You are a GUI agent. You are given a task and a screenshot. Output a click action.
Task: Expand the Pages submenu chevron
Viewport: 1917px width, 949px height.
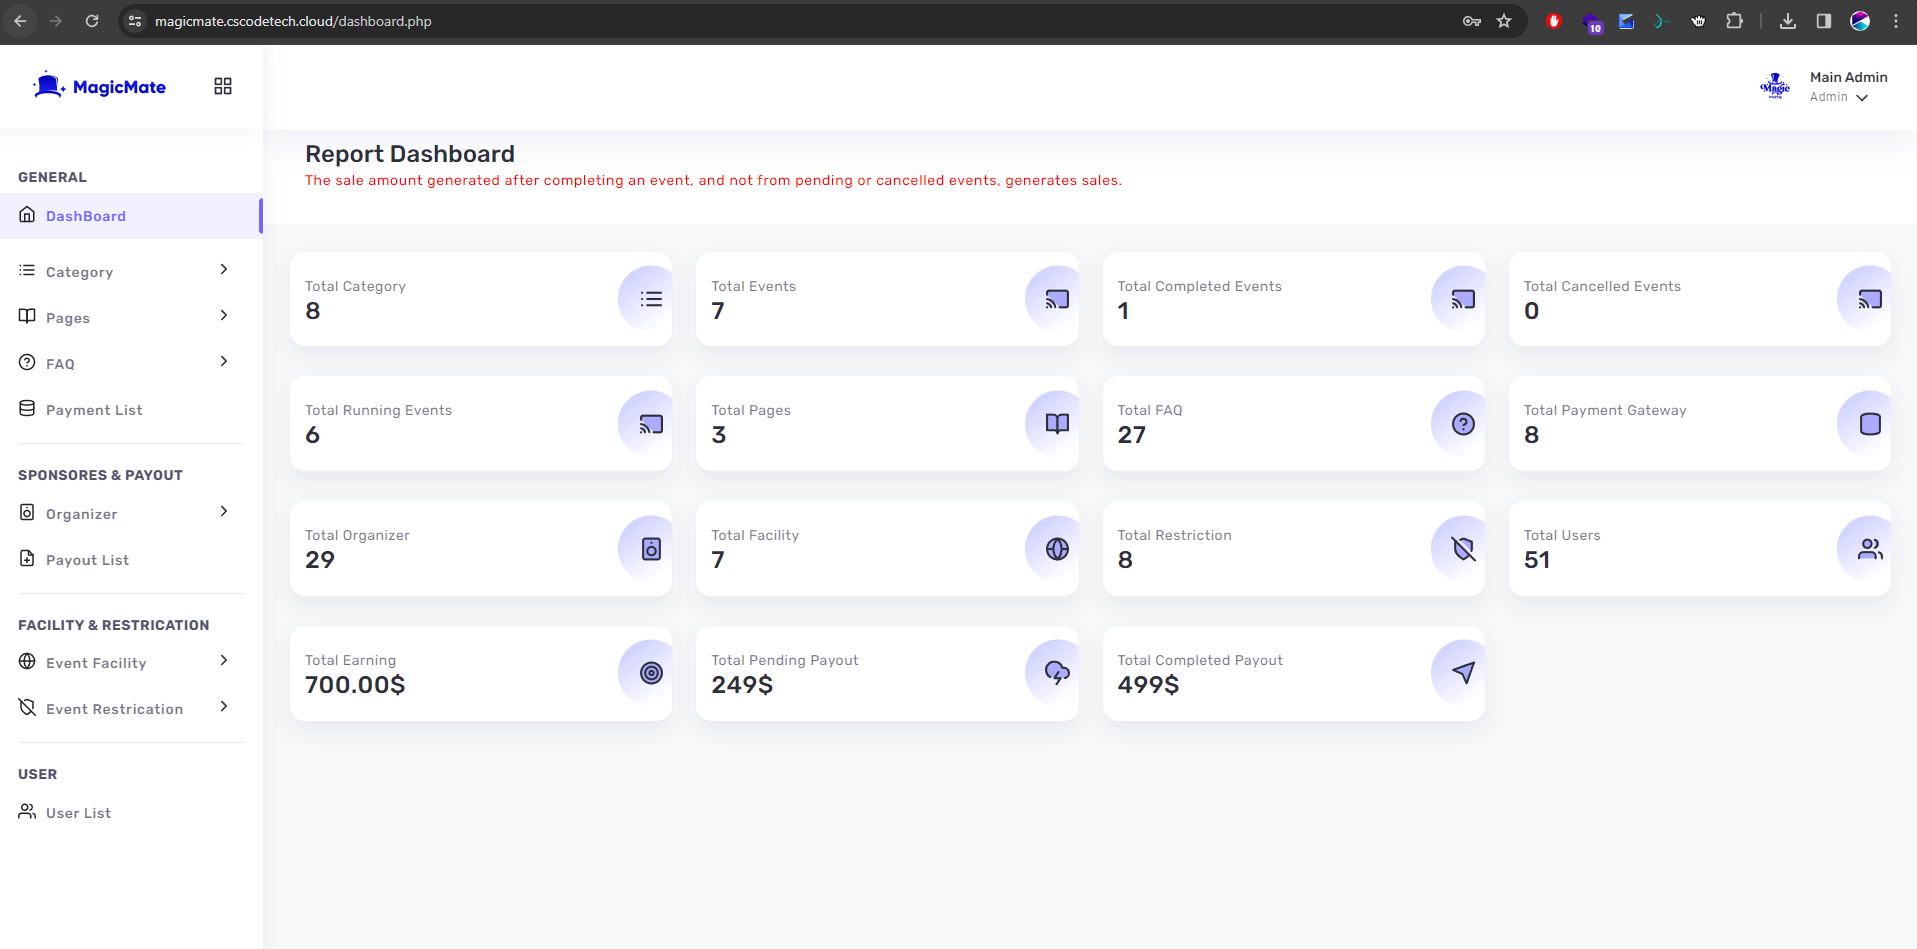click(224, 316)
